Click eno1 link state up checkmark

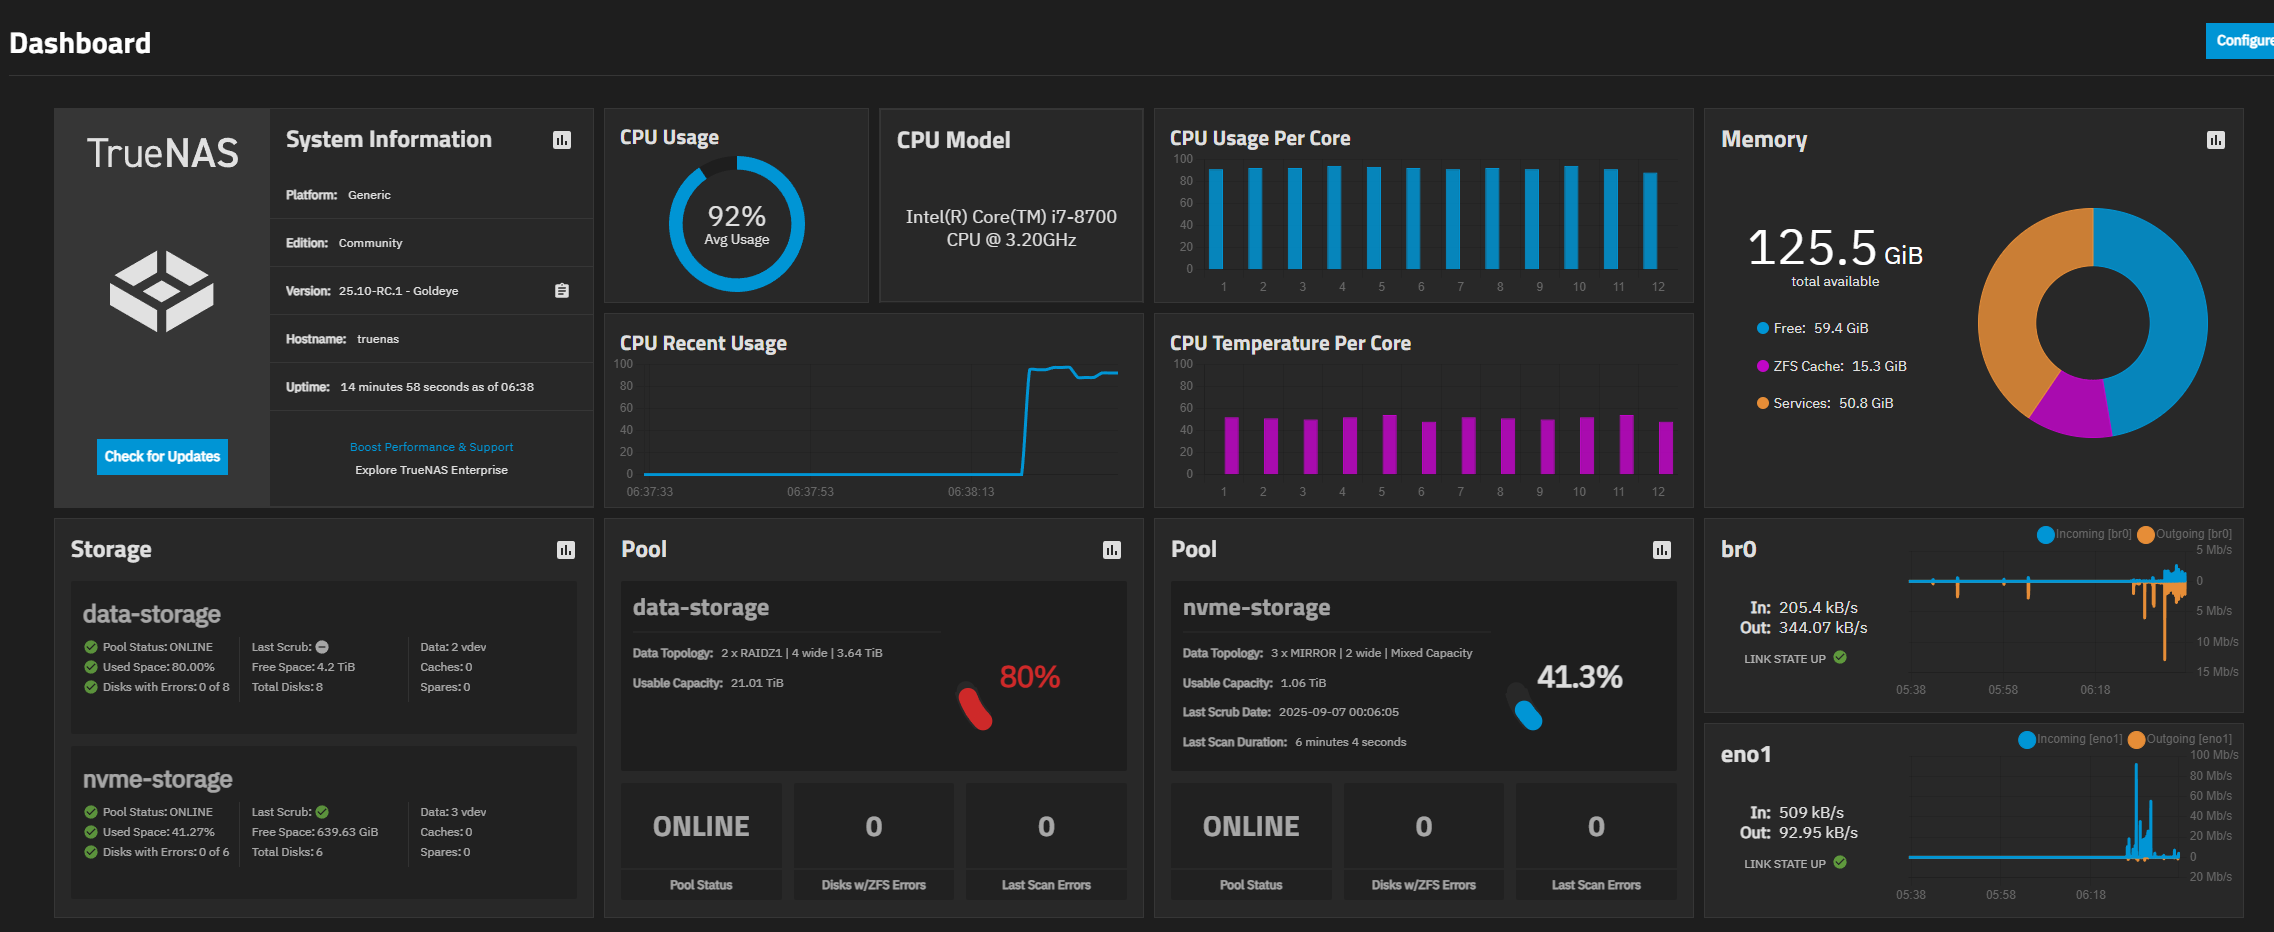point(1840,863)
